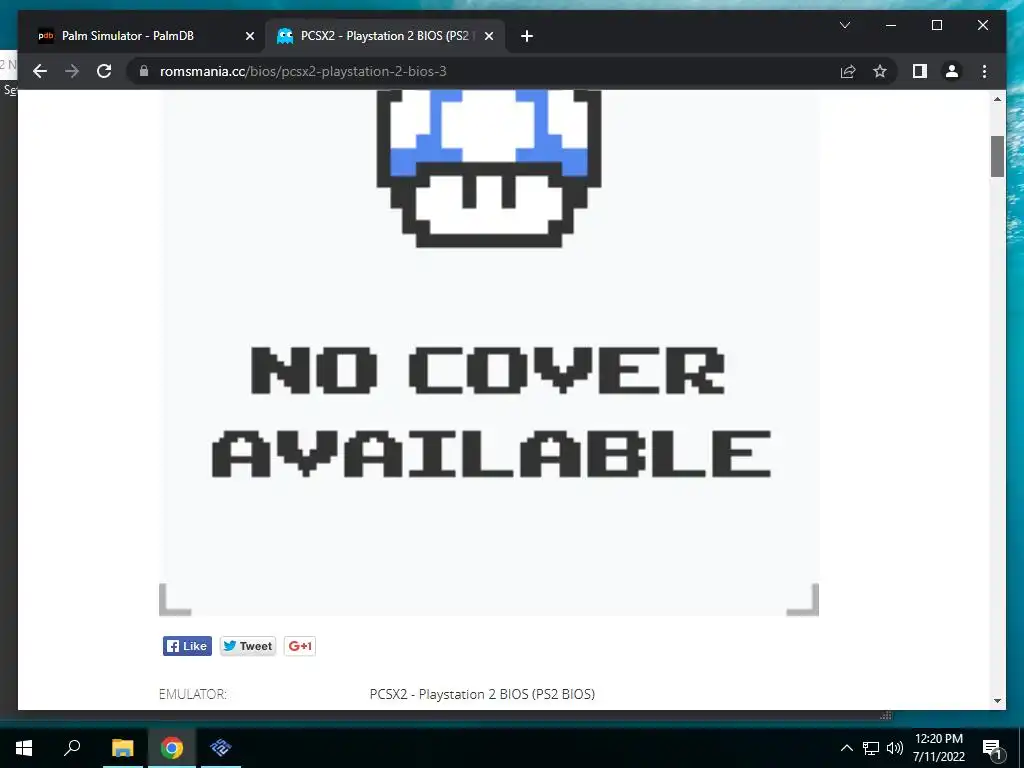Screen dimensions: 1024x768
Task: Click the No Cover Available image
Action: (x=488, y=353)
